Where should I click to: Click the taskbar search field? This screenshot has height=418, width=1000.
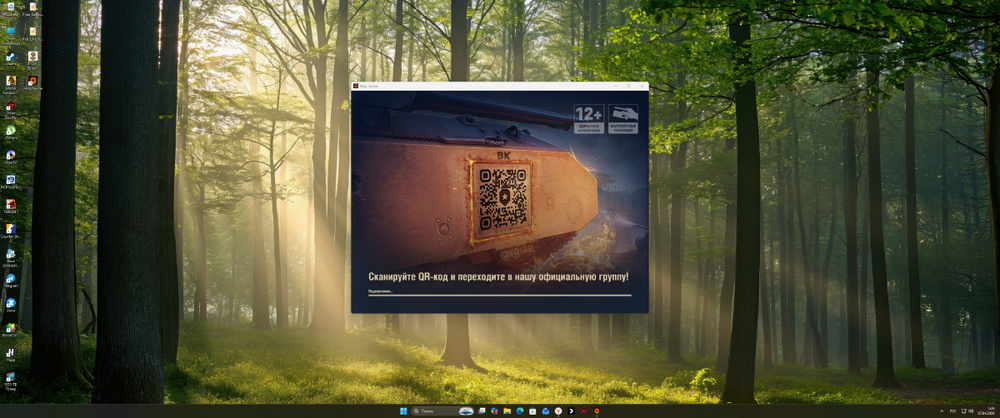point(442,411)
